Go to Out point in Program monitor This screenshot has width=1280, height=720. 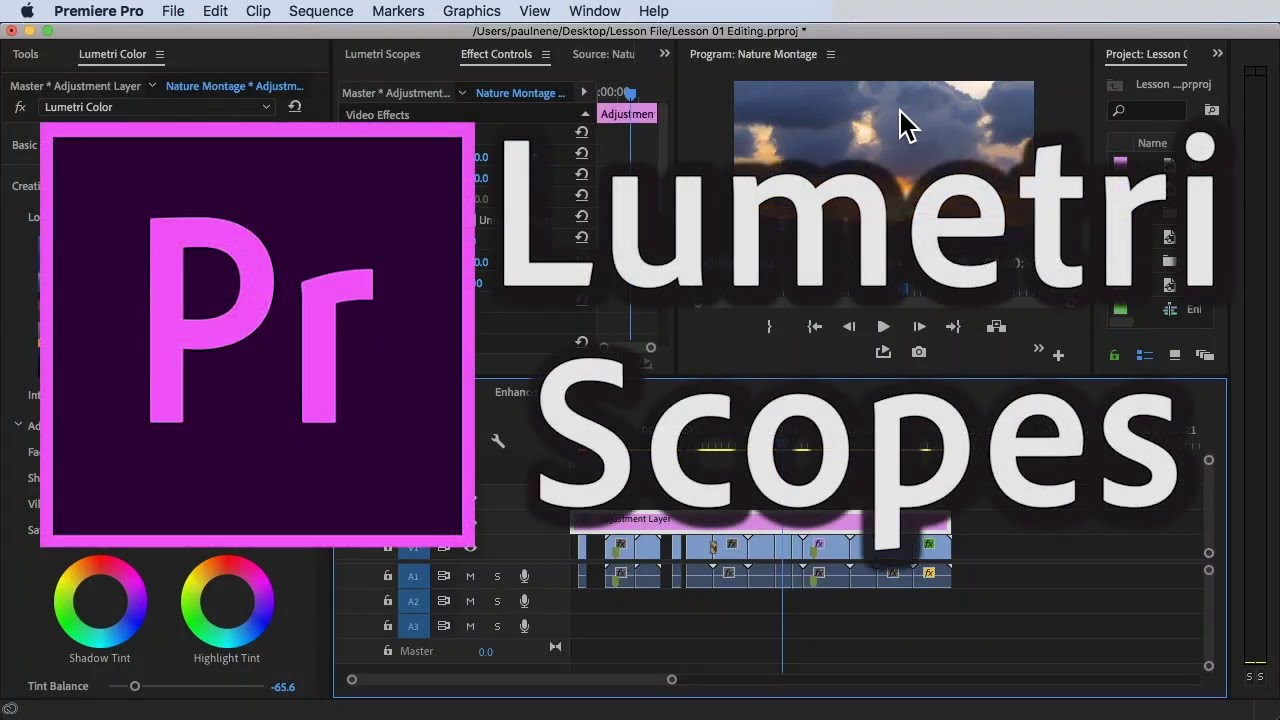(953, 327)
